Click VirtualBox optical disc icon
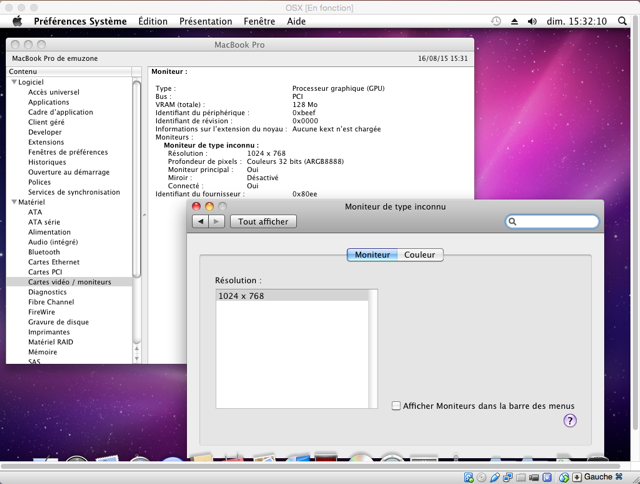The width and height of the screenshot is (640, 484). click(481, 477)
